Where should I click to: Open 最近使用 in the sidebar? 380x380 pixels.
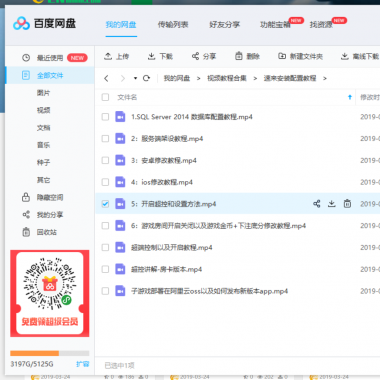coord(50,58)
